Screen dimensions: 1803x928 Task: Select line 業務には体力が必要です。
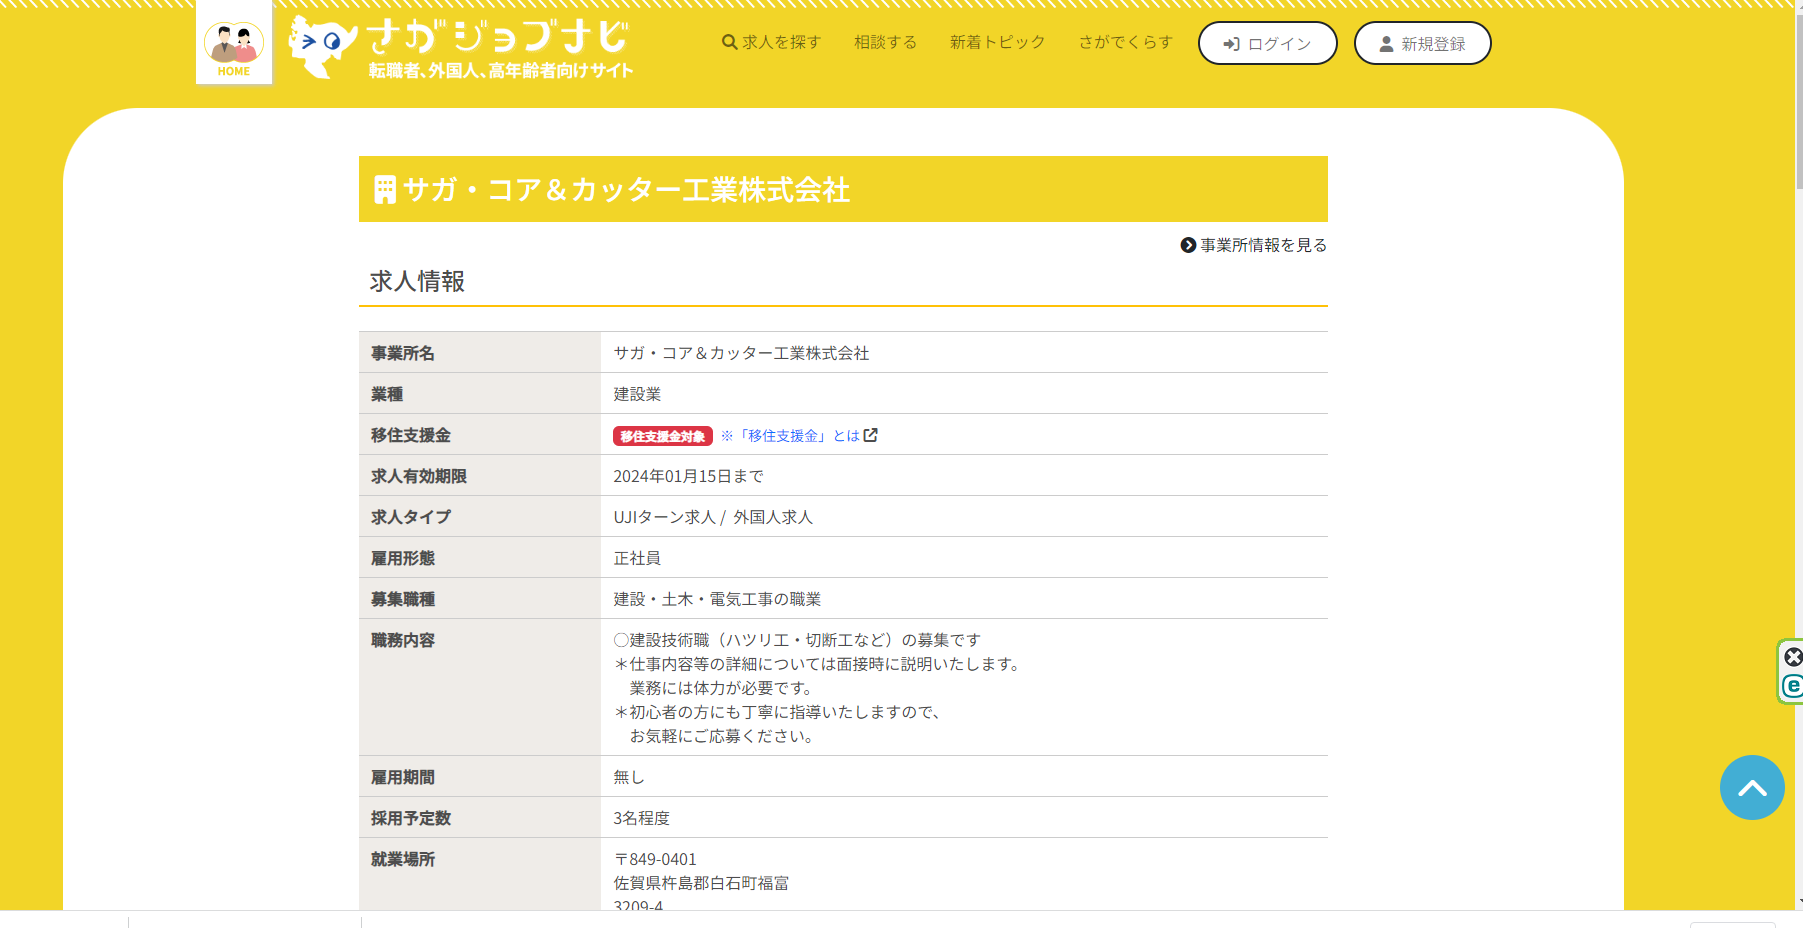pos(721,688)
